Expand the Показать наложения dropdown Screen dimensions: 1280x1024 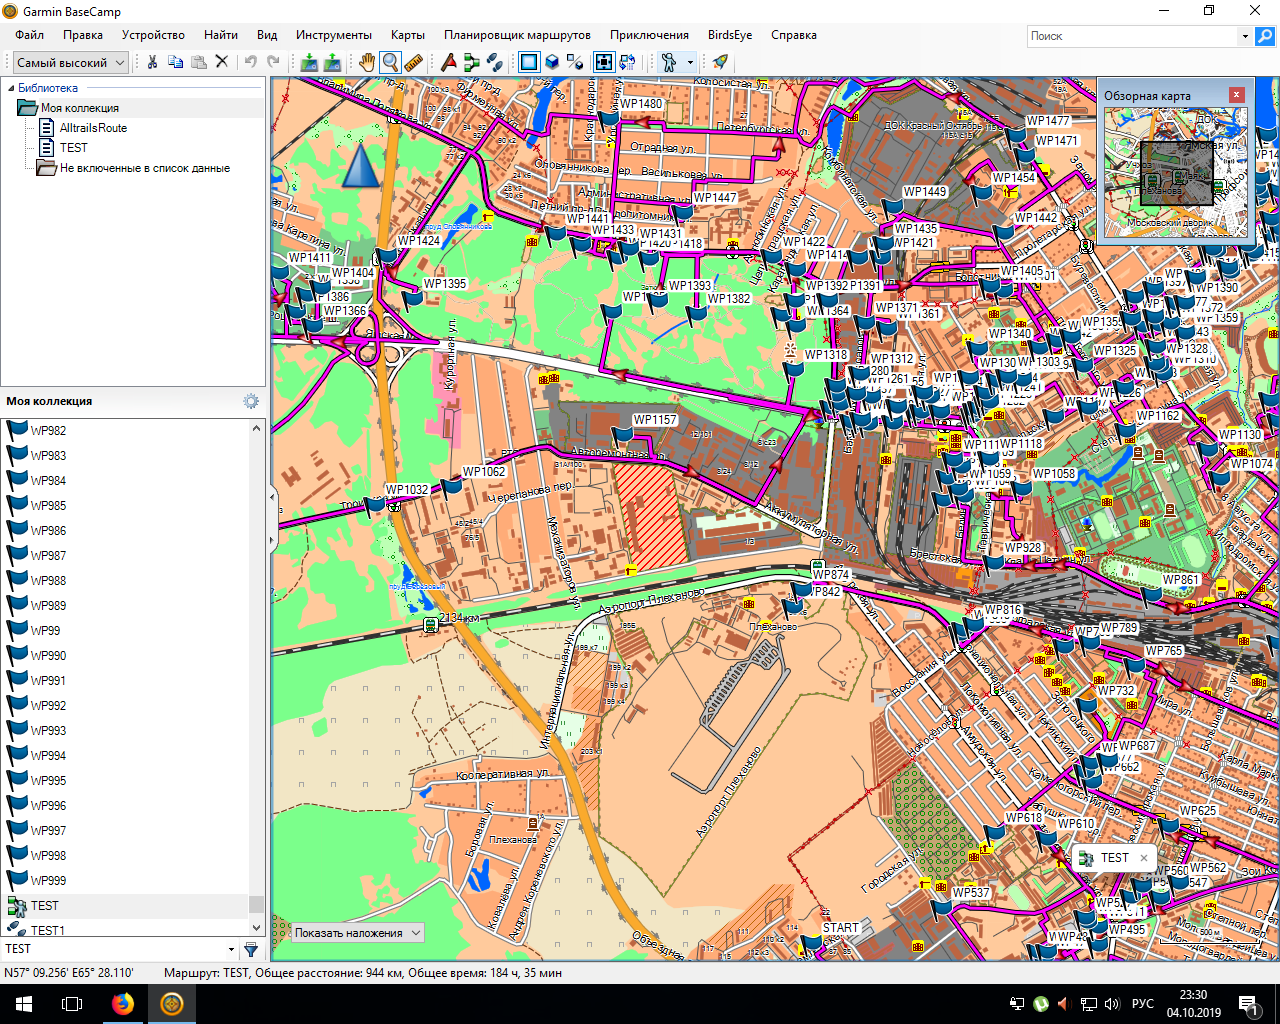357,933
